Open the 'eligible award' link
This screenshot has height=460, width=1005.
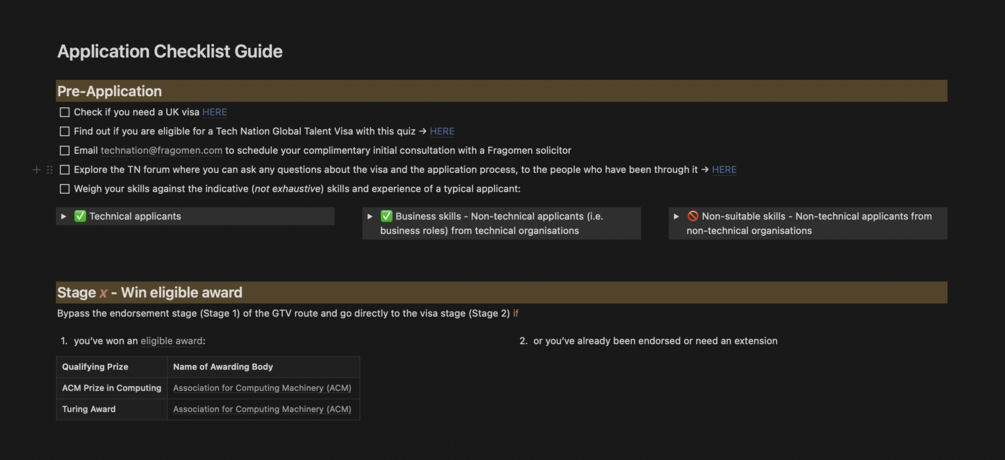171,341
